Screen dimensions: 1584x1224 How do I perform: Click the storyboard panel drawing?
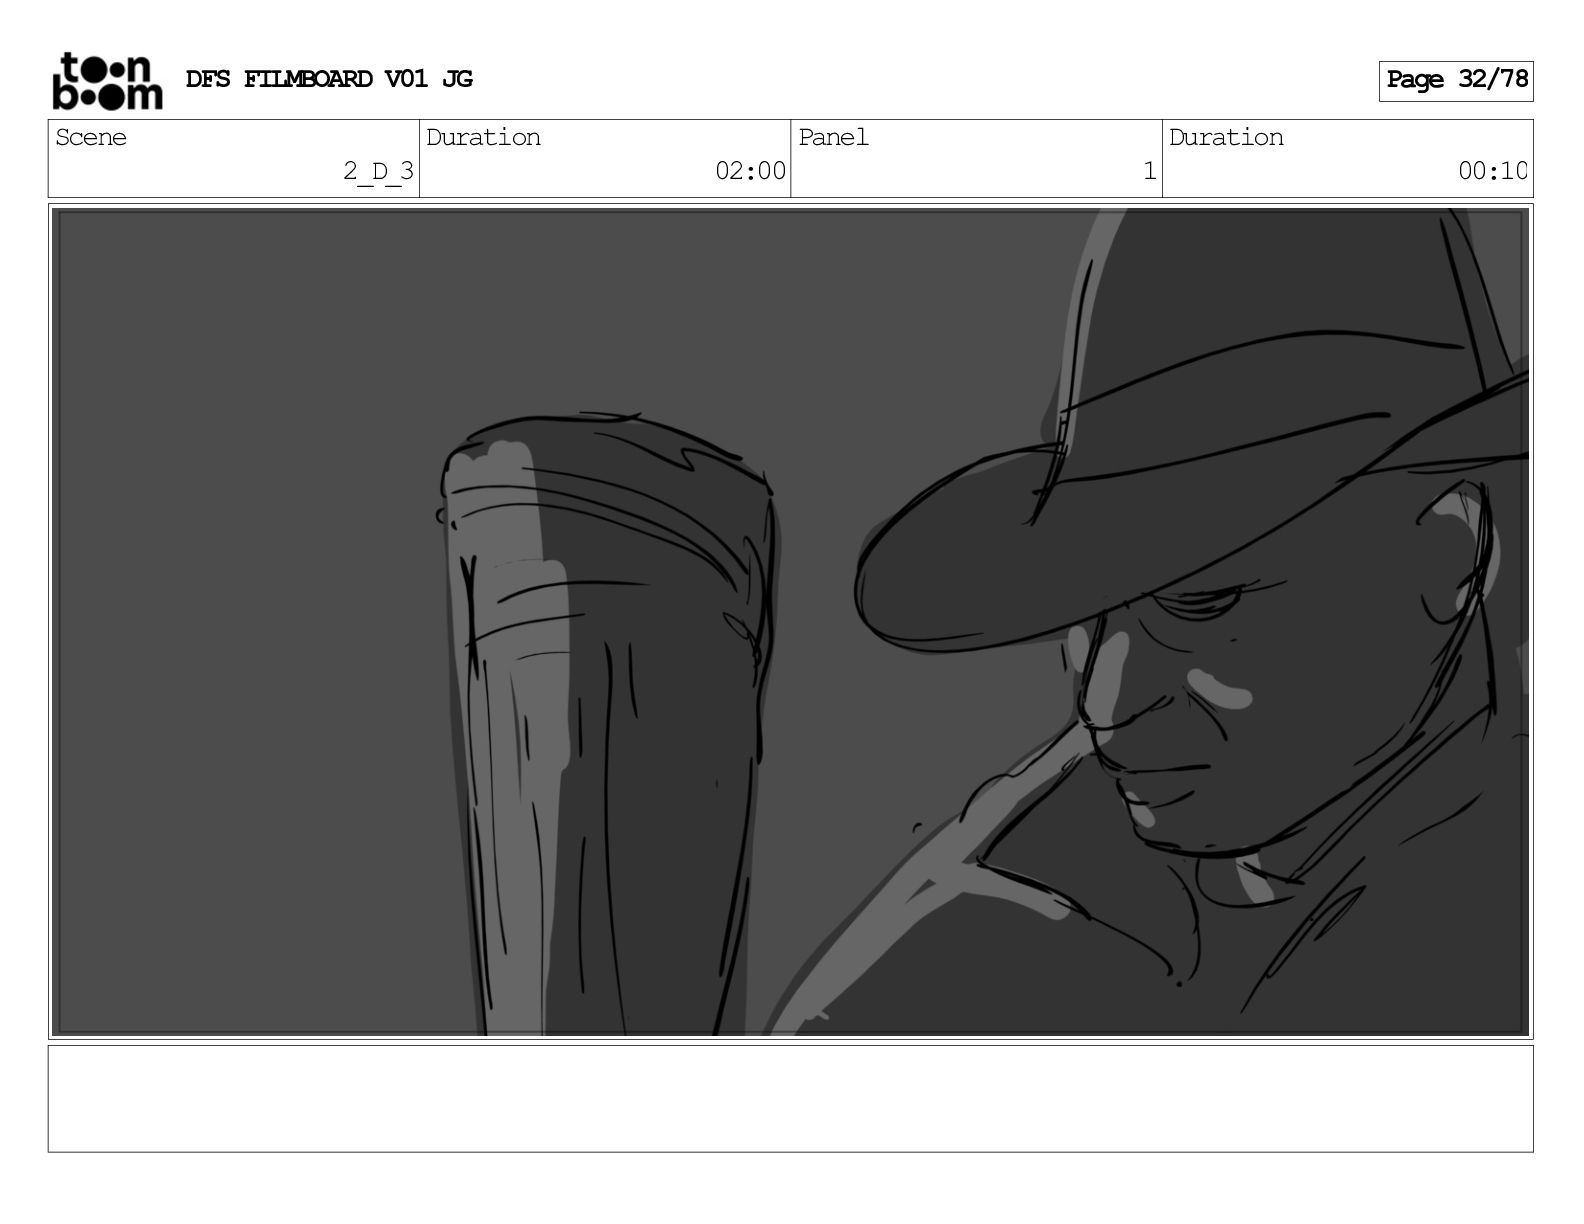(791, 622)
